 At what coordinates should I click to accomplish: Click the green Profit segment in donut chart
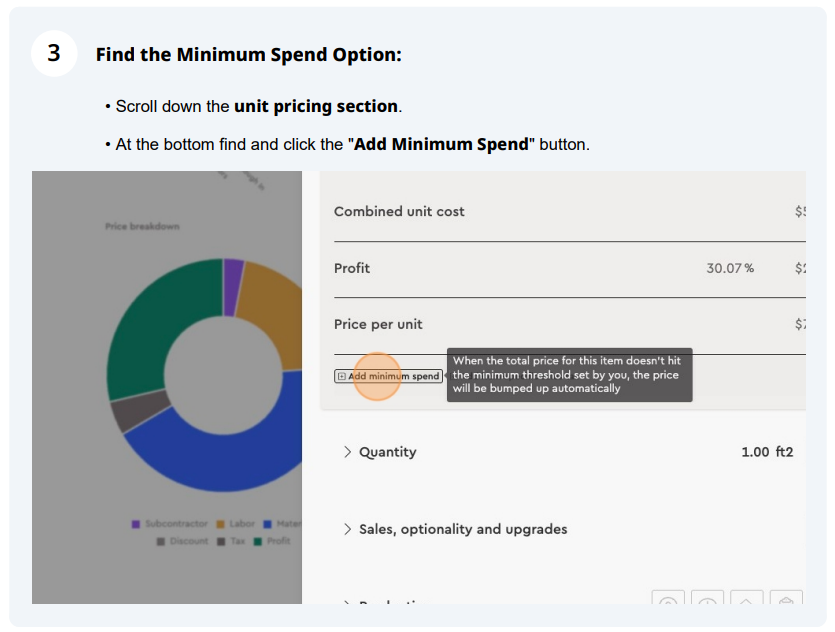pyautogui.click(x=150, y=320)
